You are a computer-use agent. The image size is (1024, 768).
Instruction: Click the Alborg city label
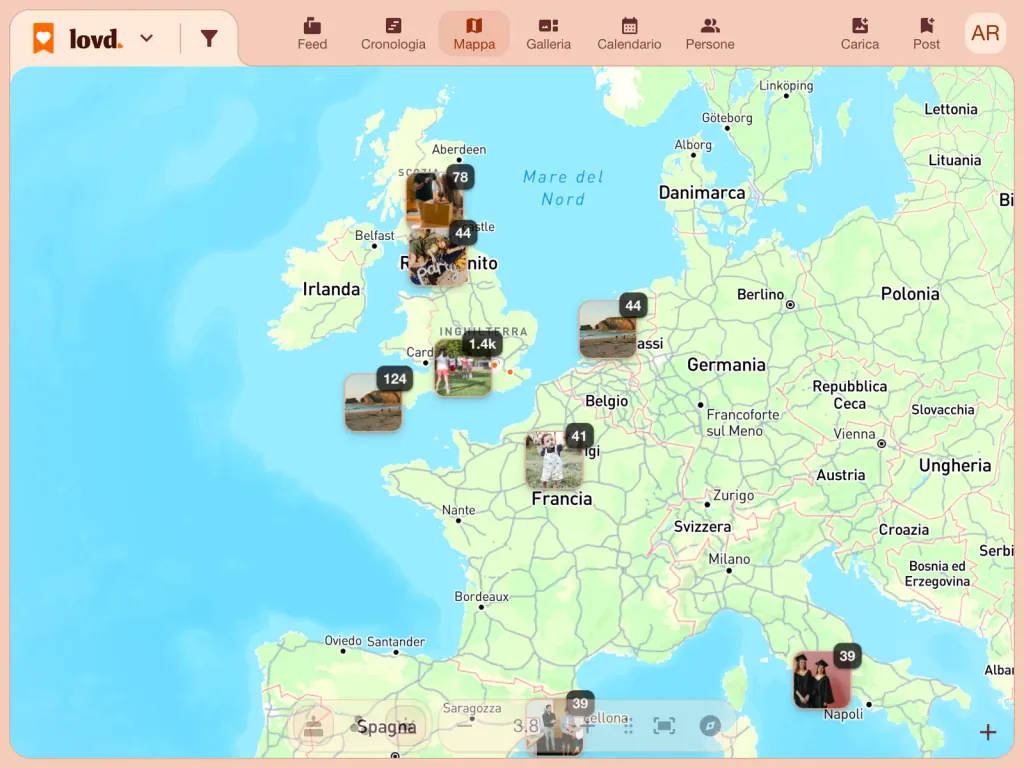point(693,144)
